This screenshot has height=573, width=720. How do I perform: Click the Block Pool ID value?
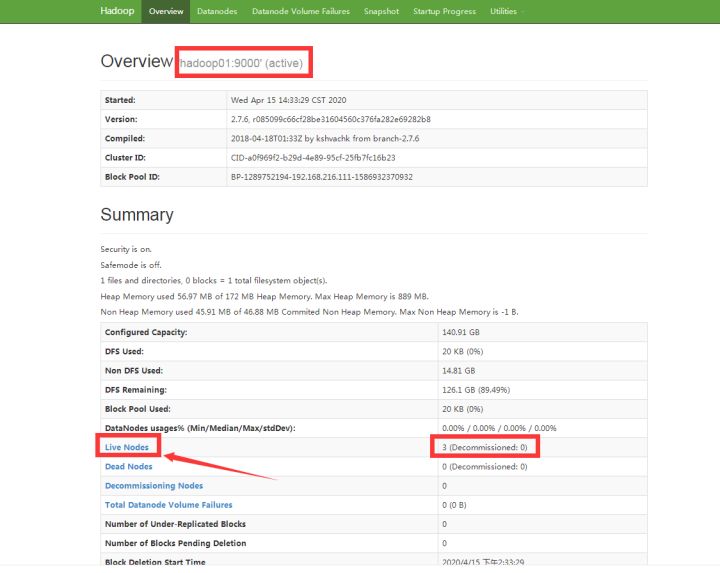point(322,177)
